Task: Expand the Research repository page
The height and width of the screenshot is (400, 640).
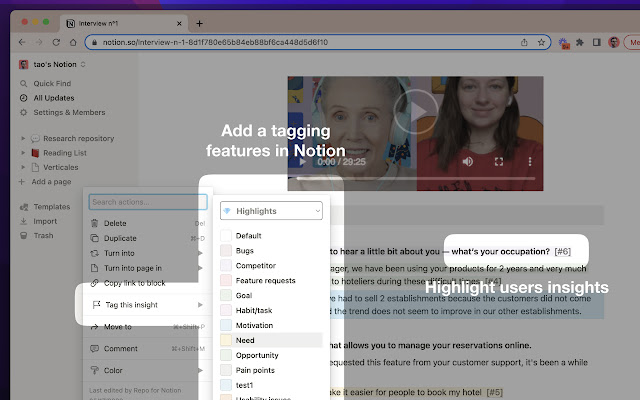Action: (23, 138)
